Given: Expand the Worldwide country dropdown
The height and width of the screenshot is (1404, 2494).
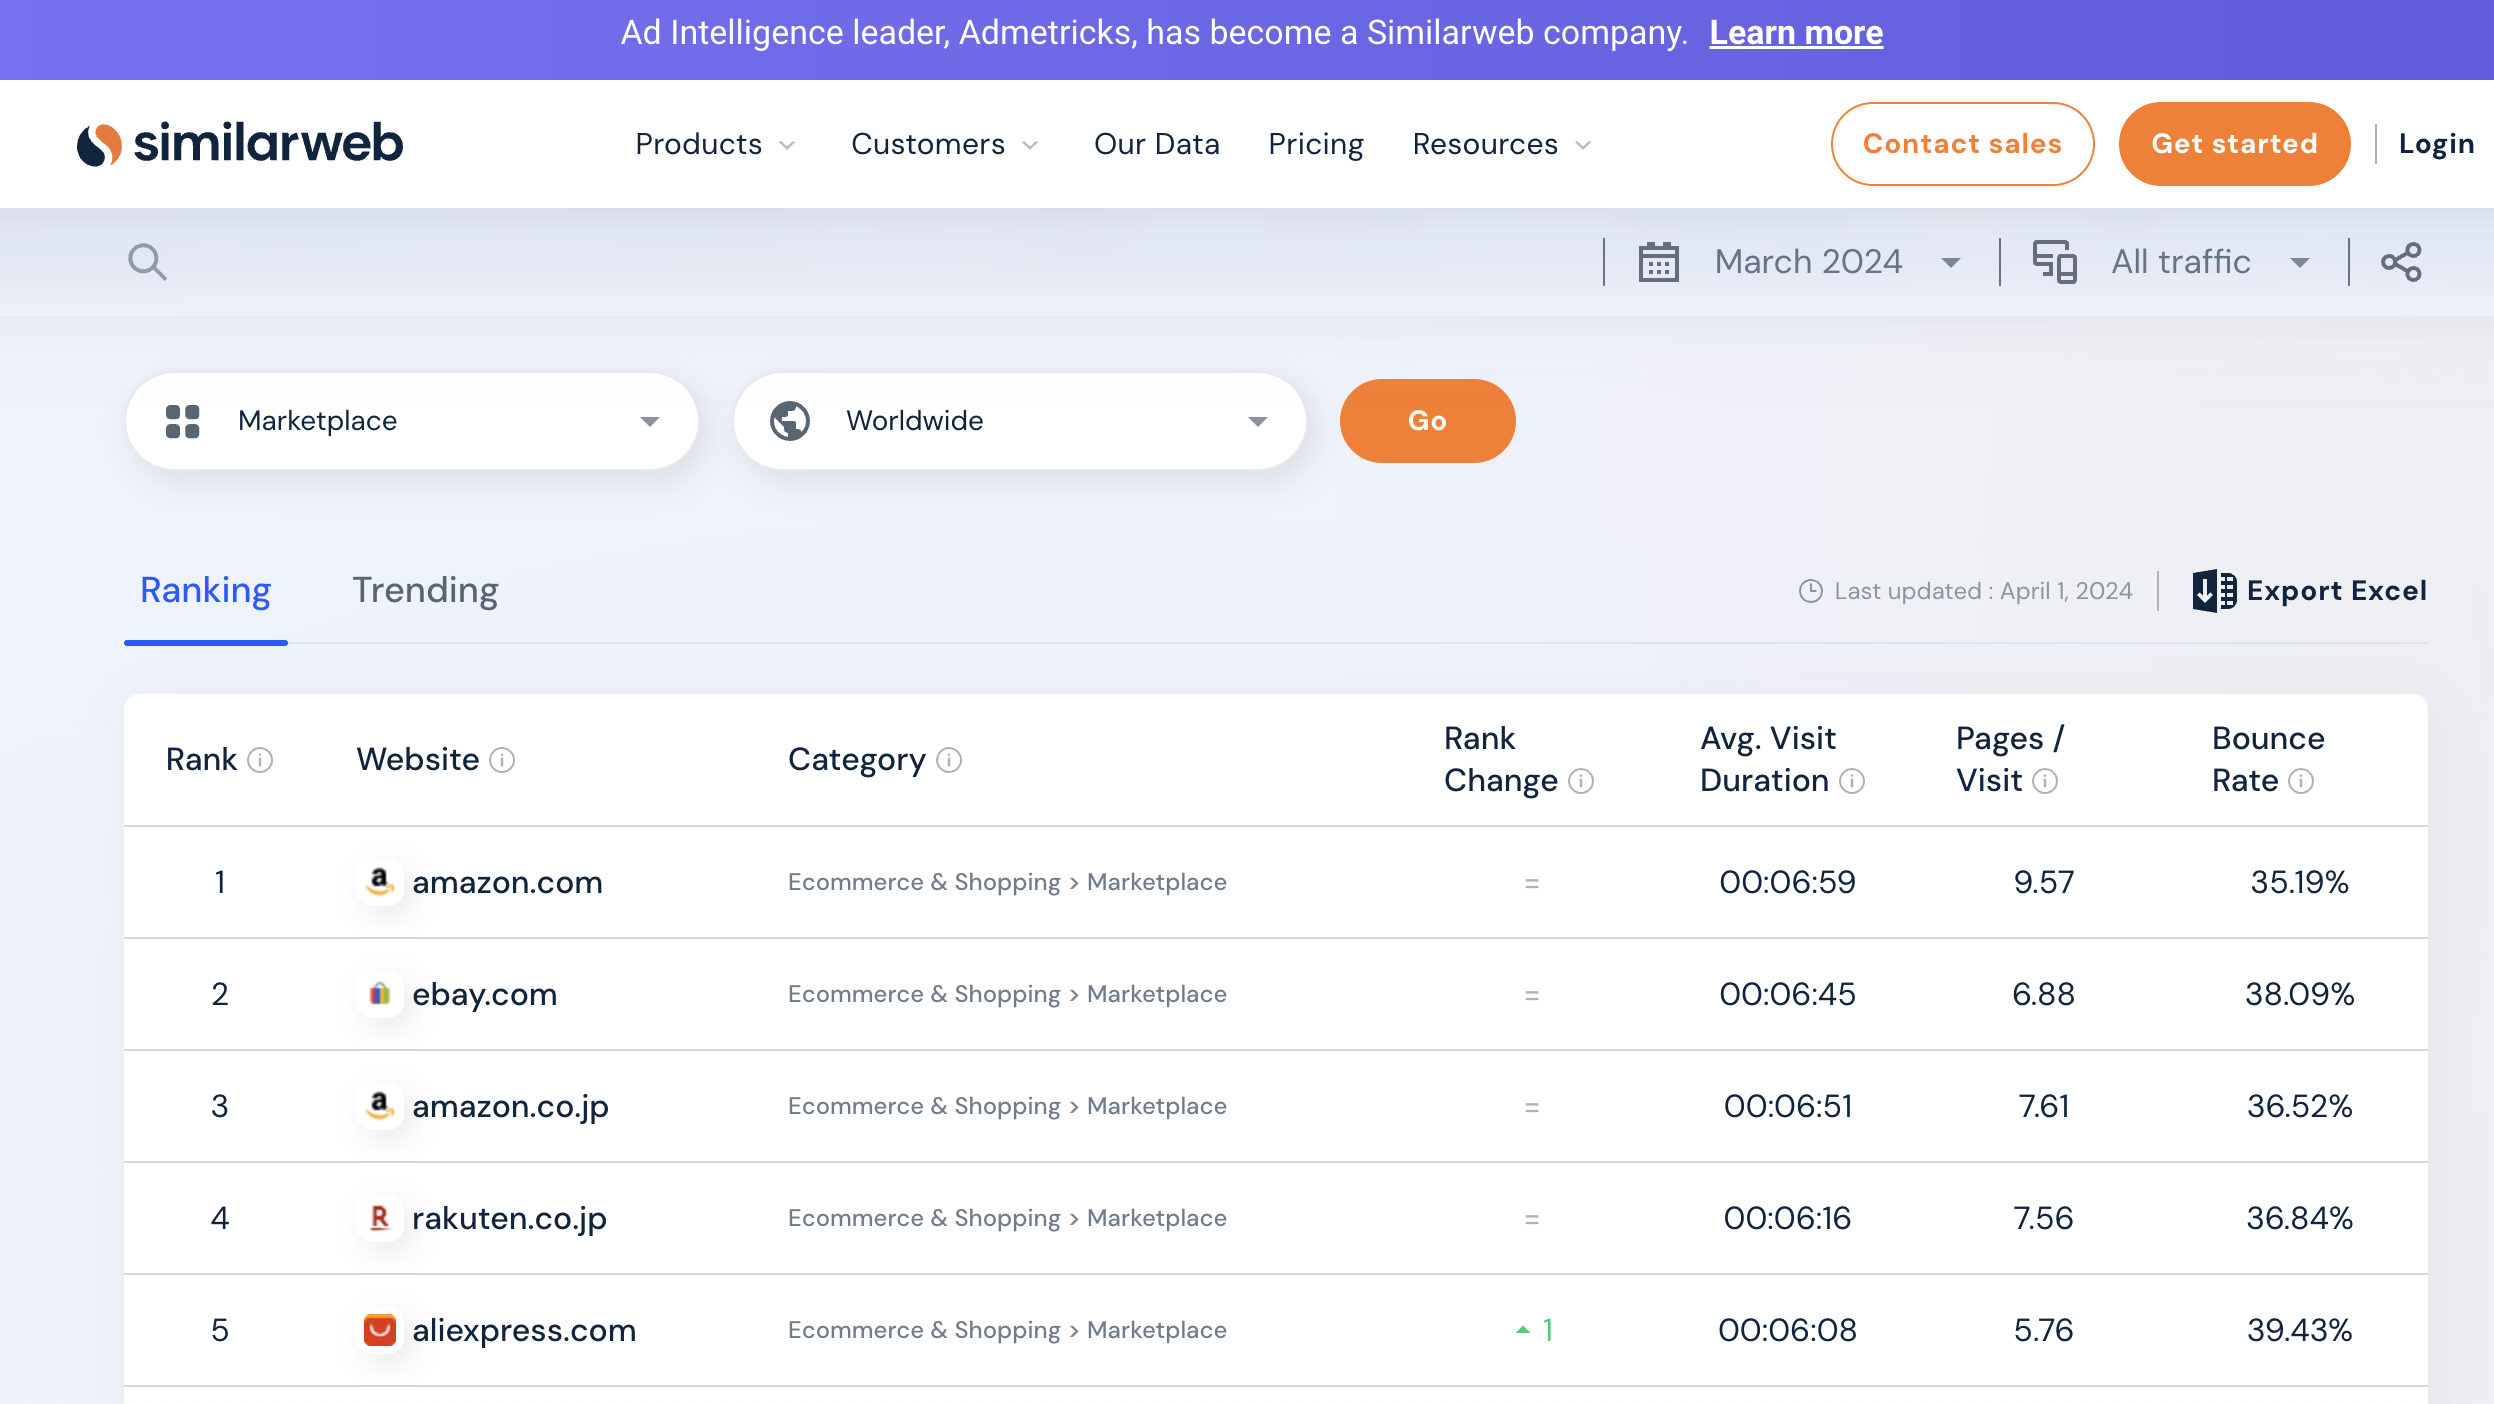Looking at the screenshot, I should pyautogui.click(x=1257, y=420).
